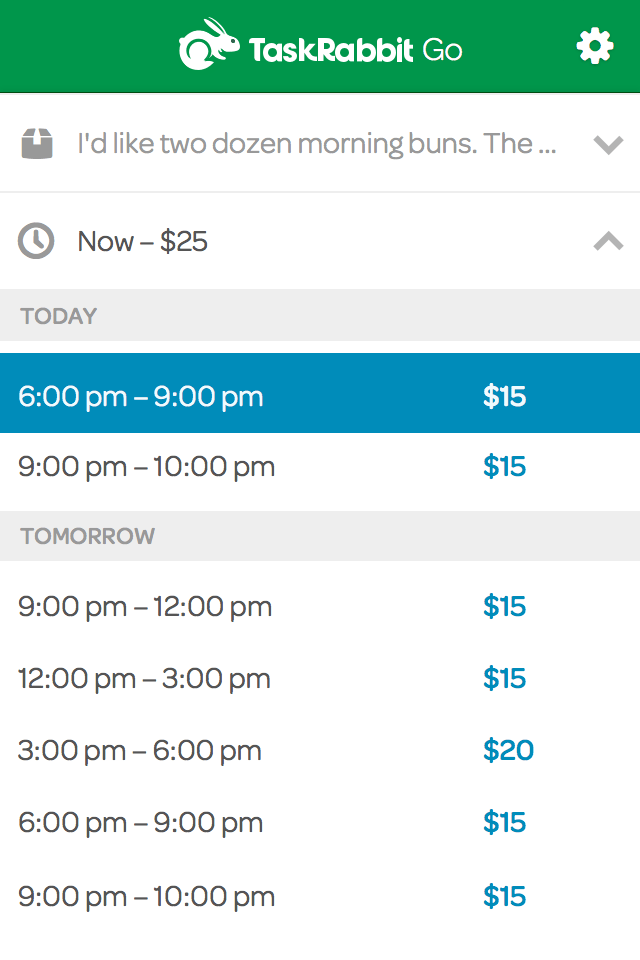Click the $20 price for tomorrow
This screenshot has width=640, height=960.
tap(508, 751)
